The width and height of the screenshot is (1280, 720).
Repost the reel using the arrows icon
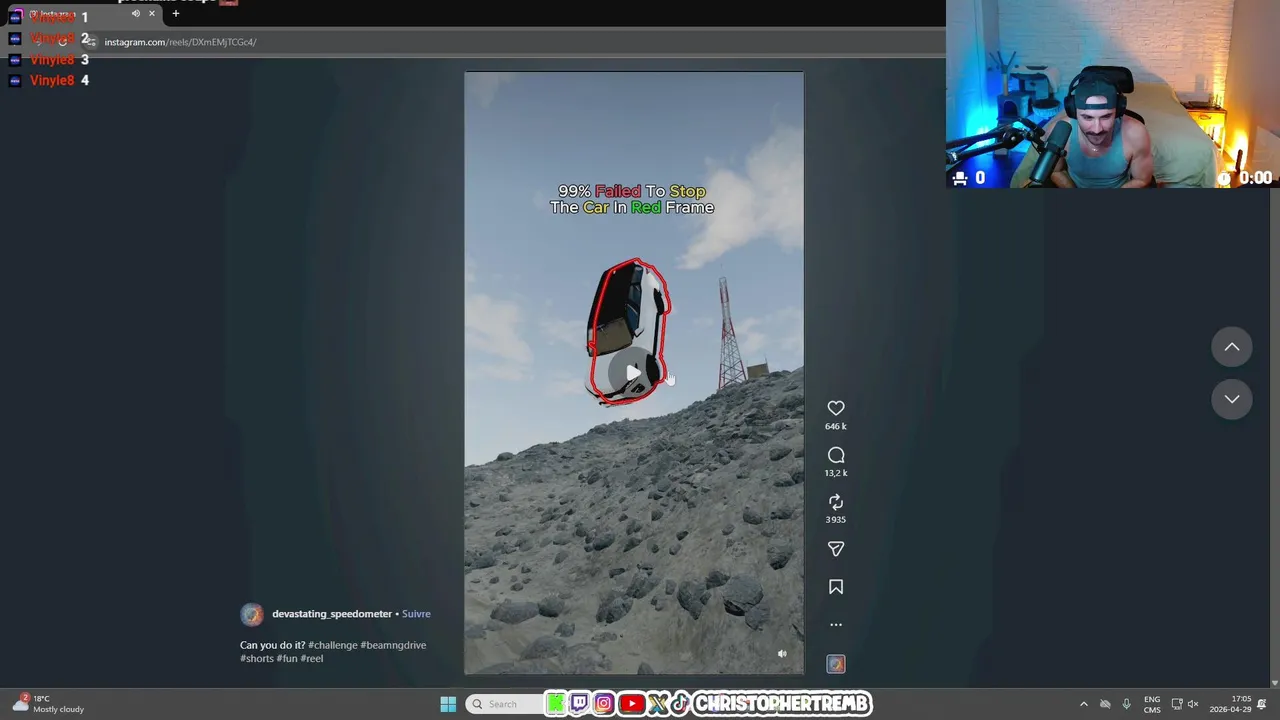tap(836, 502)
